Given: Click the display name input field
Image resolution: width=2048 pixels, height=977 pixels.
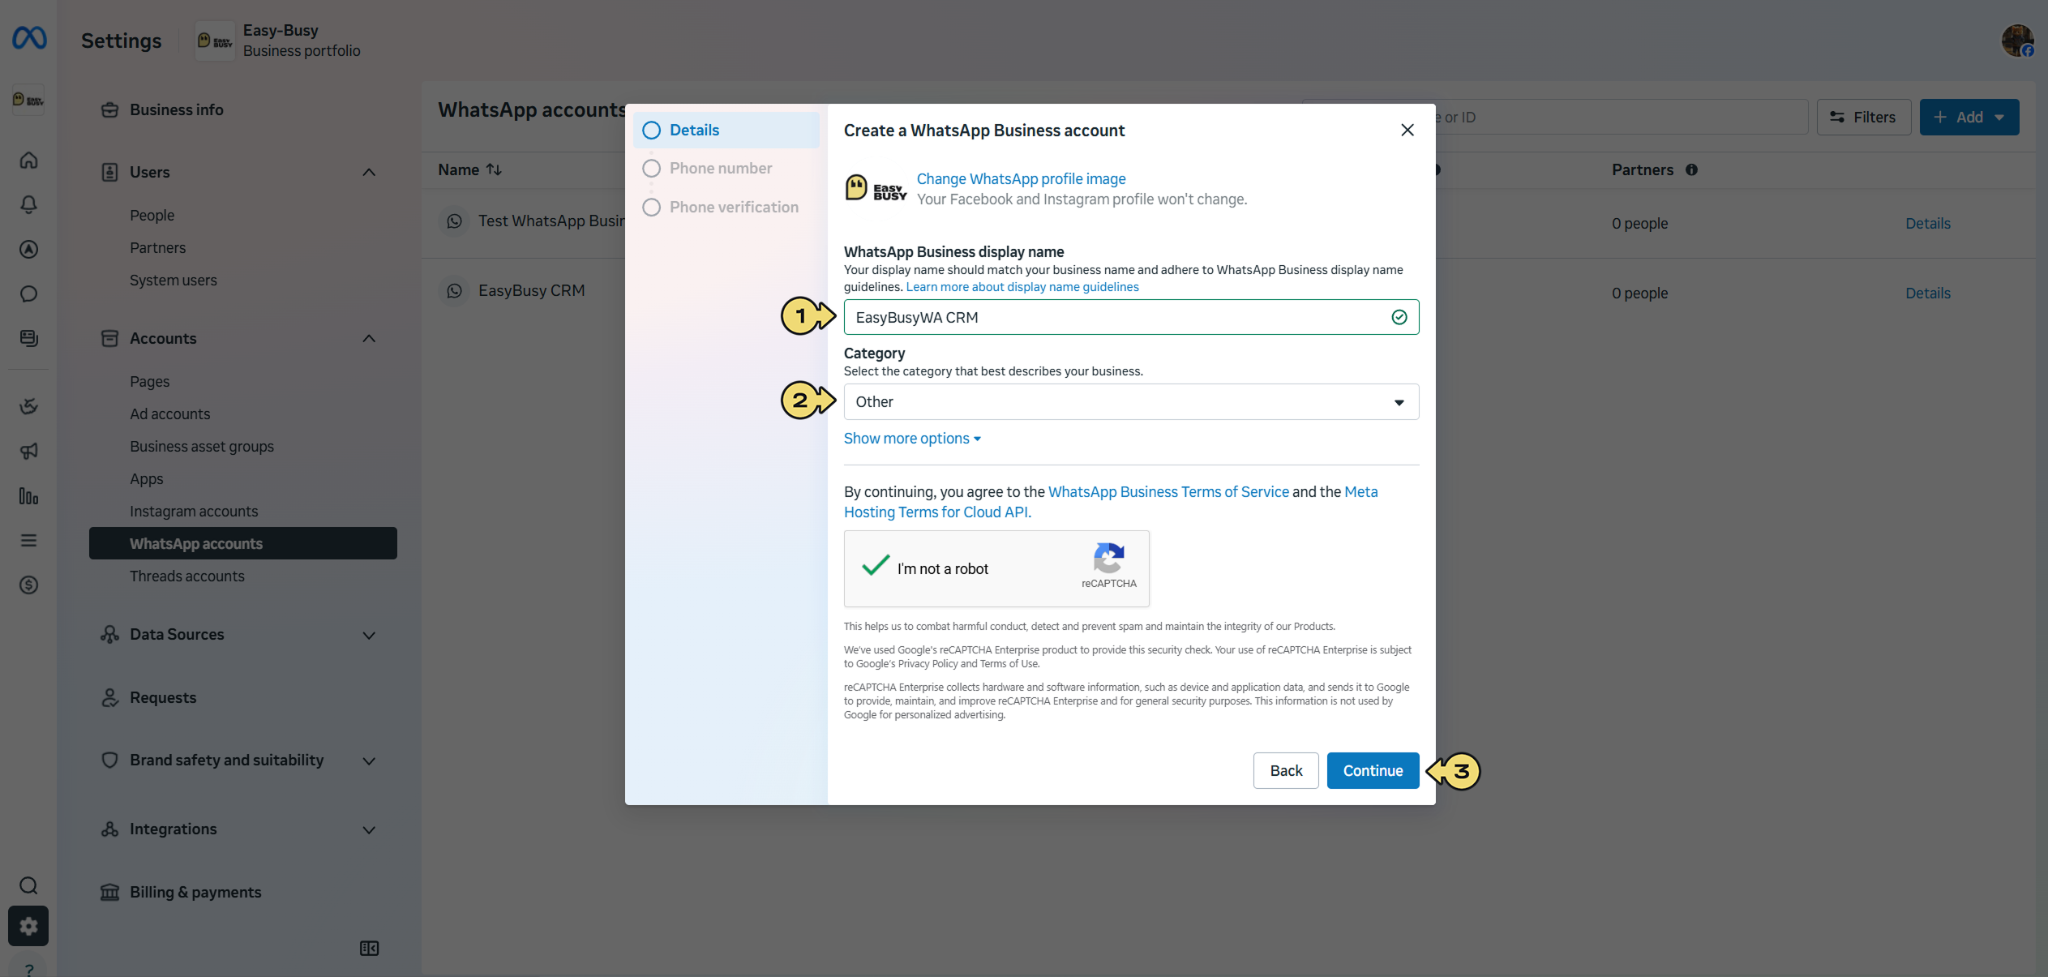Looking at the screenshot, I should click(x=1131, y=317).
